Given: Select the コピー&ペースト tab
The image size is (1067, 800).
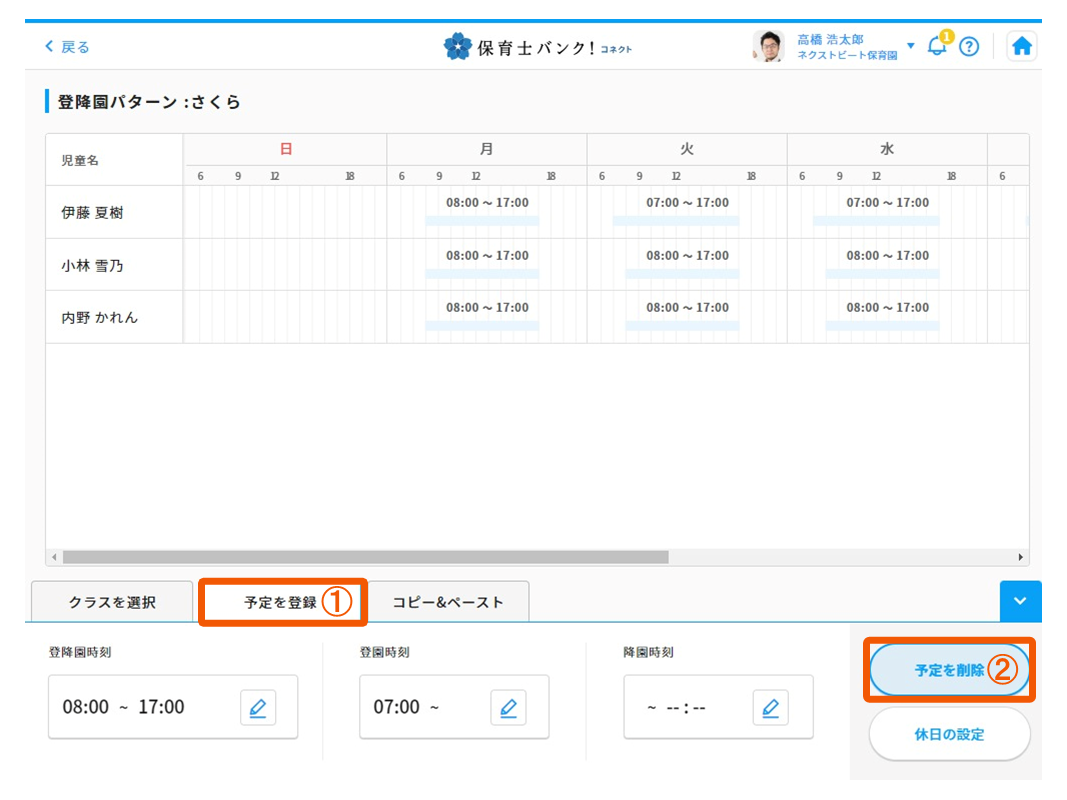Looking at the screenshot, I should click(448, 601).
